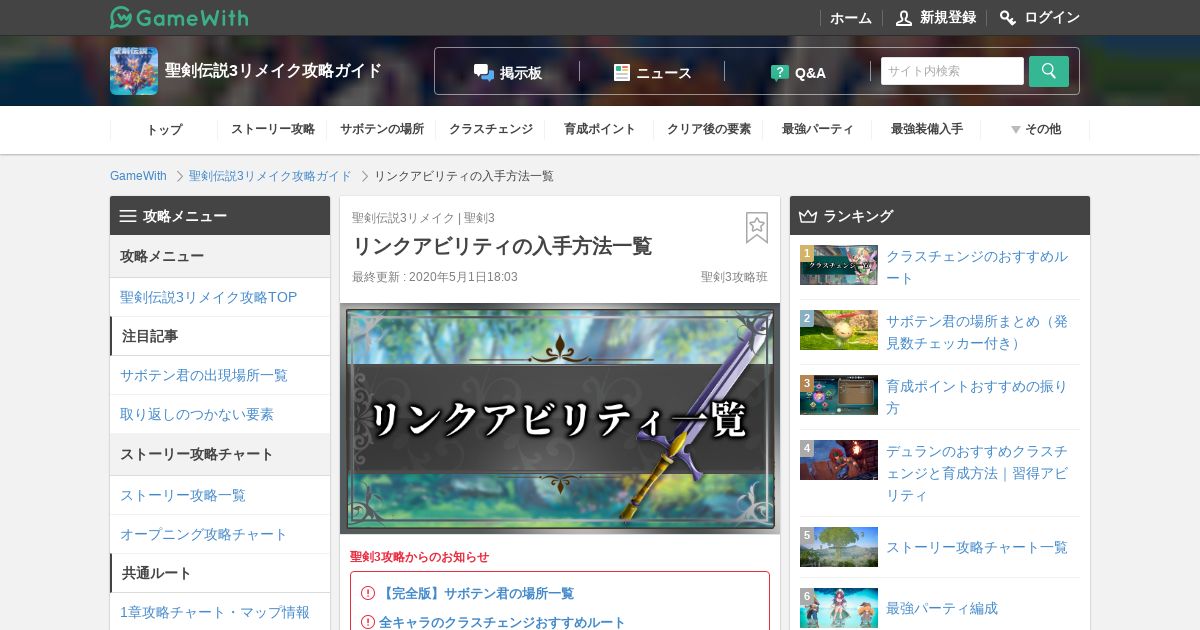
Task: Click the 聖剣伝説3リメイク攻略ガイド header title
Action: pos(273,71)
